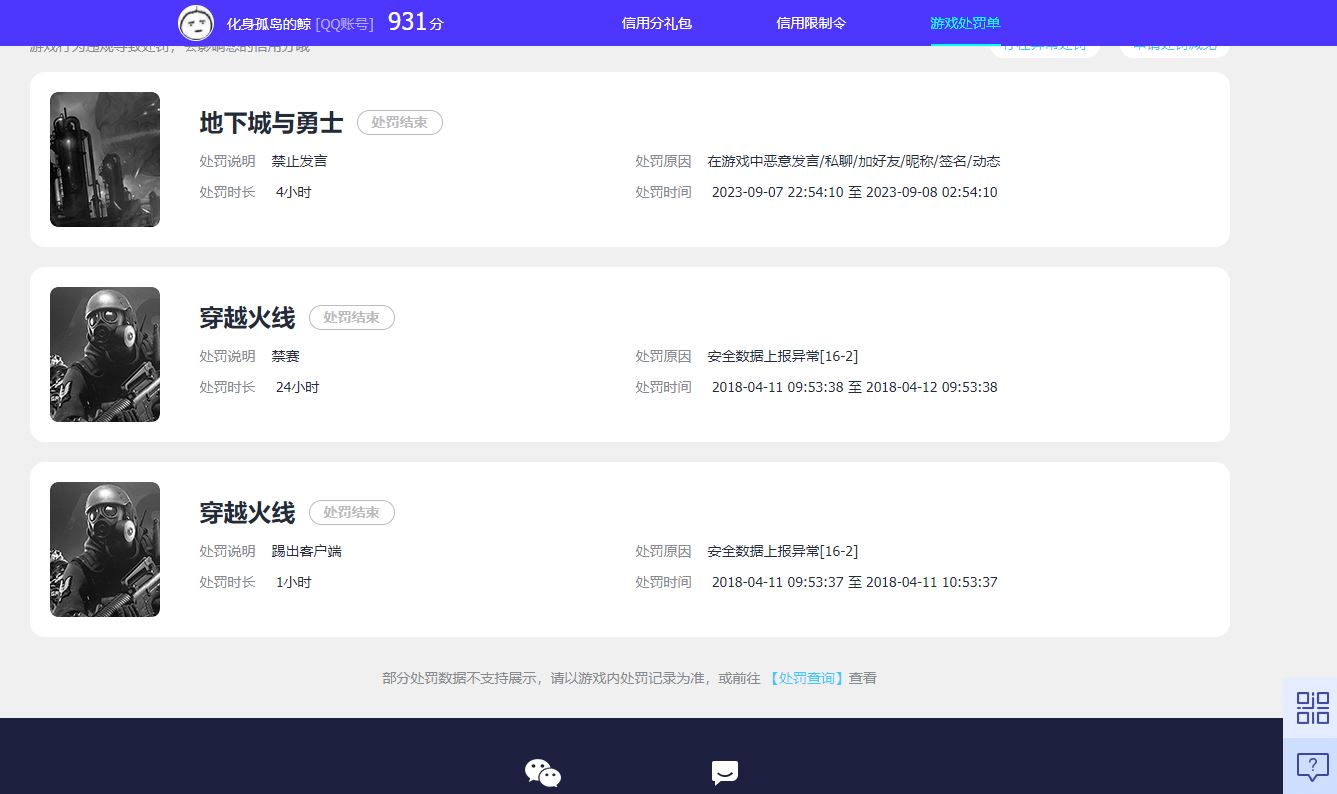The image size is (1337, 794).
Task: Click the user avatar in the header
Action: coord(196,22)
